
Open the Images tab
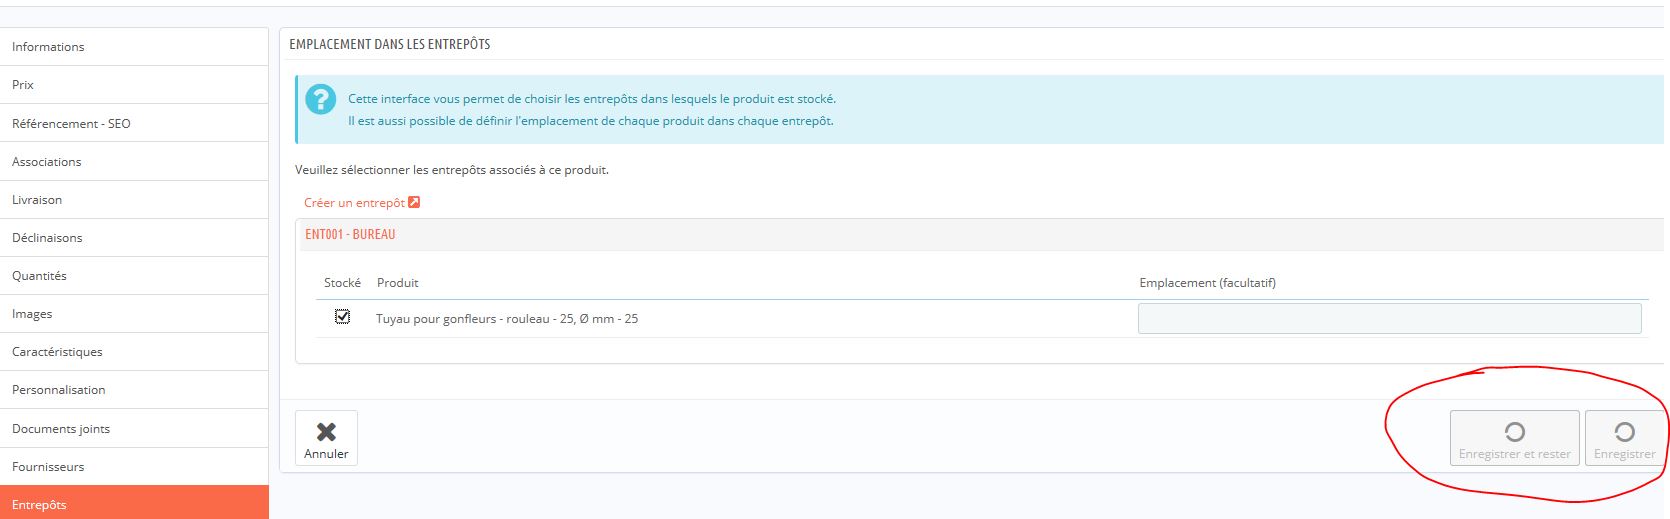click(134, 313)
